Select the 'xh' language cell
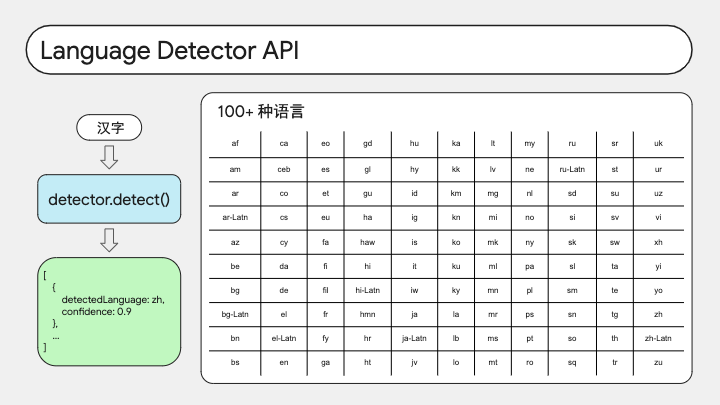The image size is (720, 405). pyautogui.click(x=658, y=242)
